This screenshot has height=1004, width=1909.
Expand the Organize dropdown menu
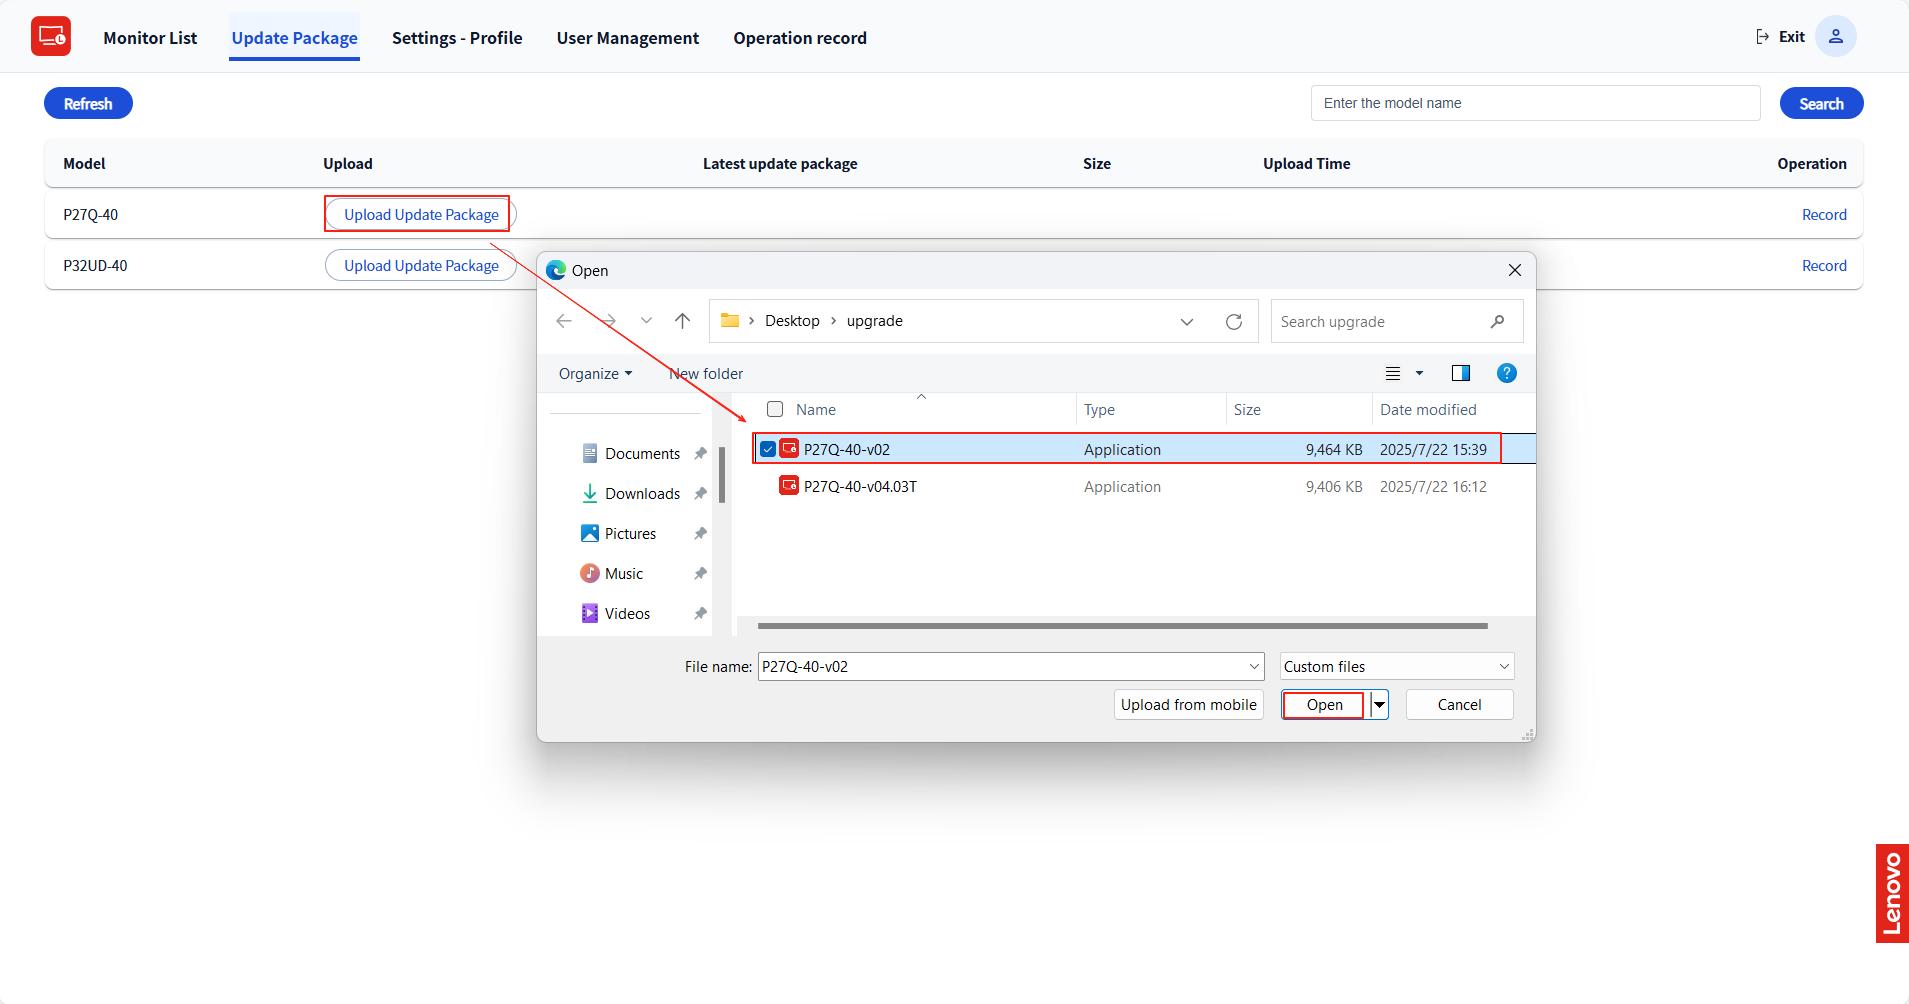[x=595, y=373]
